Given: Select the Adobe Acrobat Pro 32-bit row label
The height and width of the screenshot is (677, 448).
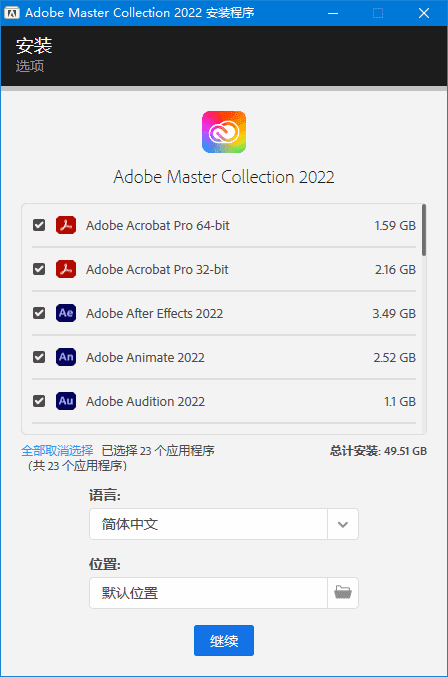Looking at the screenshot, I should [x=157, y=269].
